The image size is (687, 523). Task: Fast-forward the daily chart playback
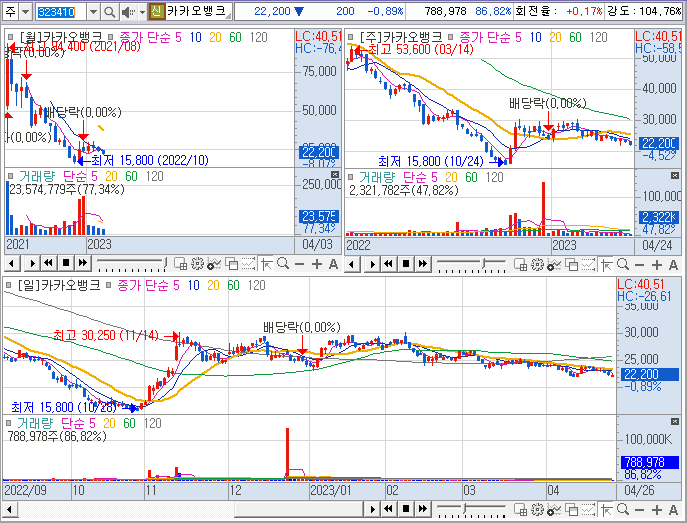[x=423, y=509]
